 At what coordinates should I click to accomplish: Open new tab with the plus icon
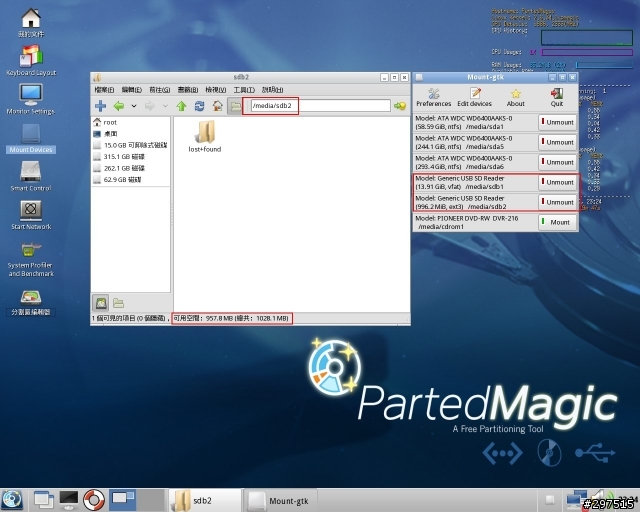[x=100, y=106]
